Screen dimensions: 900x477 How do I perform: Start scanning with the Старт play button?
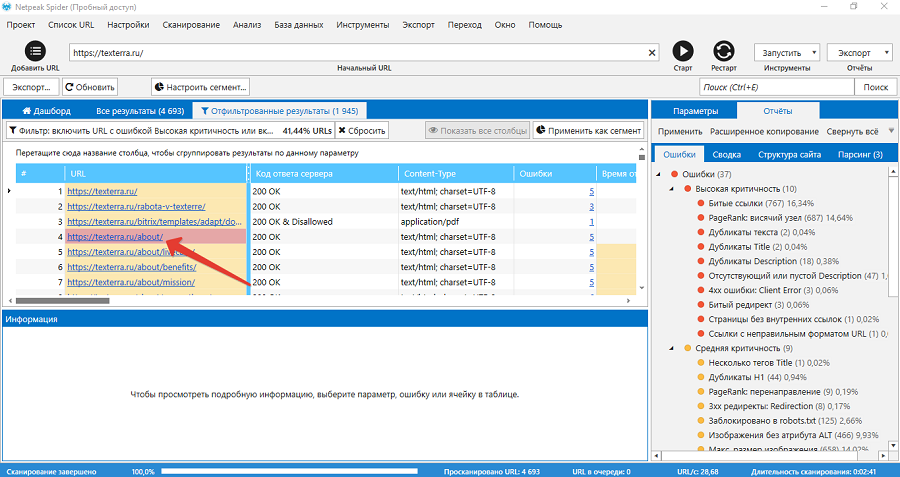[682, 51]
